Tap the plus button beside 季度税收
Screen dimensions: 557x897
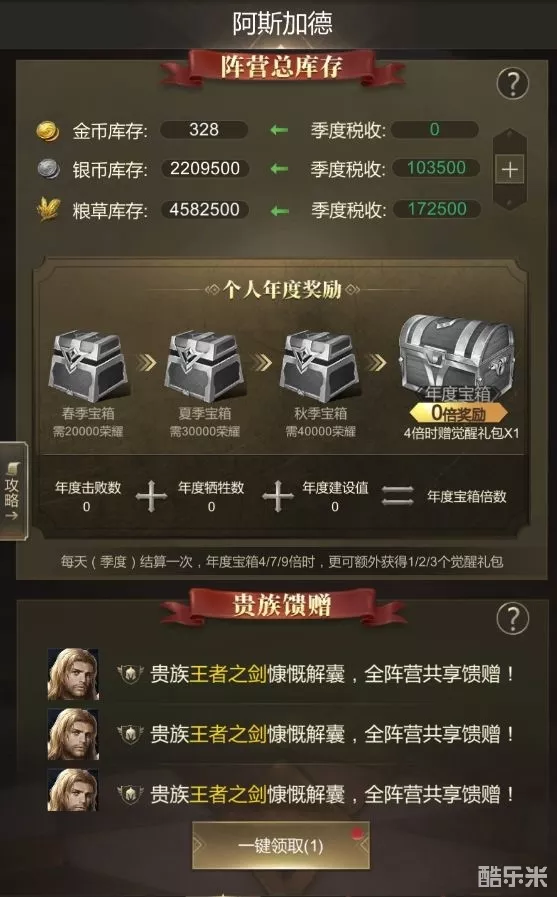tap(509, 169)
